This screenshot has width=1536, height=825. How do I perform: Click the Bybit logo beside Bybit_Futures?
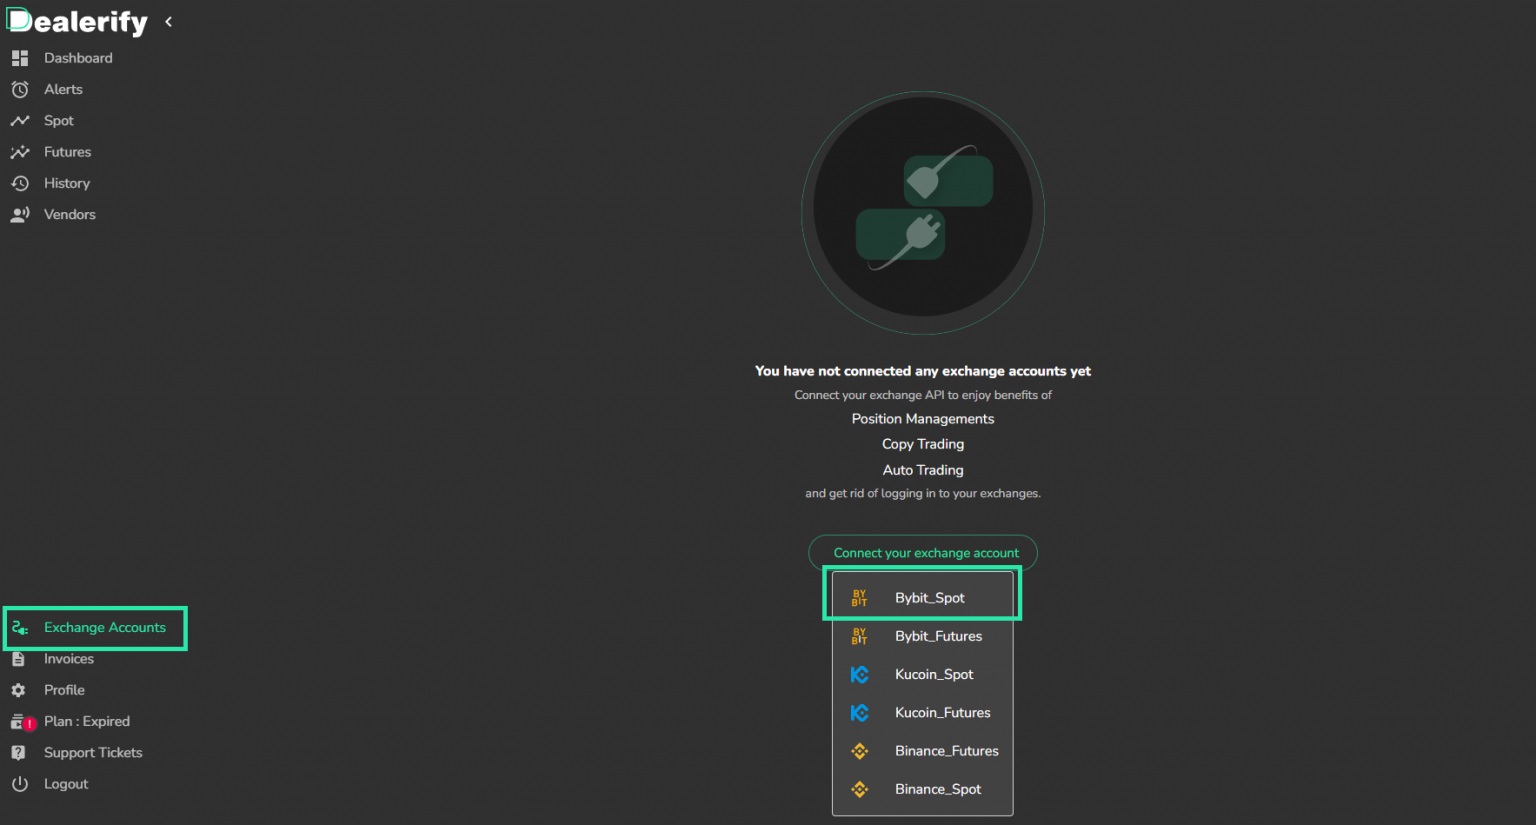pos(859,636)
